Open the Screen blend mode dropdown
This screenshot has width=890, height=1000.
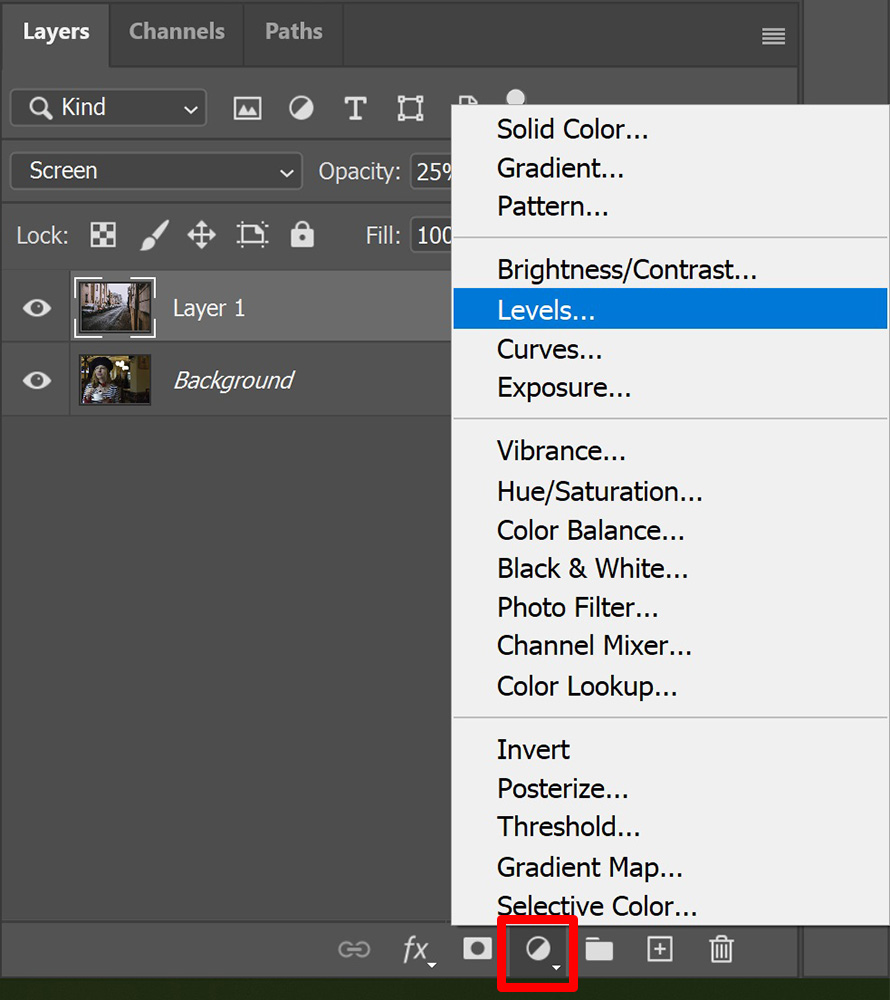click(156, 171)
